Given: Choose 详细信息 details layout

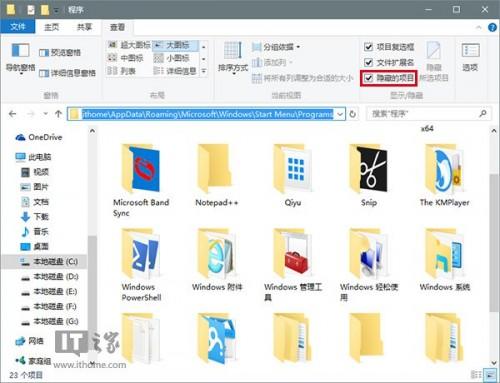Looking at the screenshot, I should coord(175,71).
